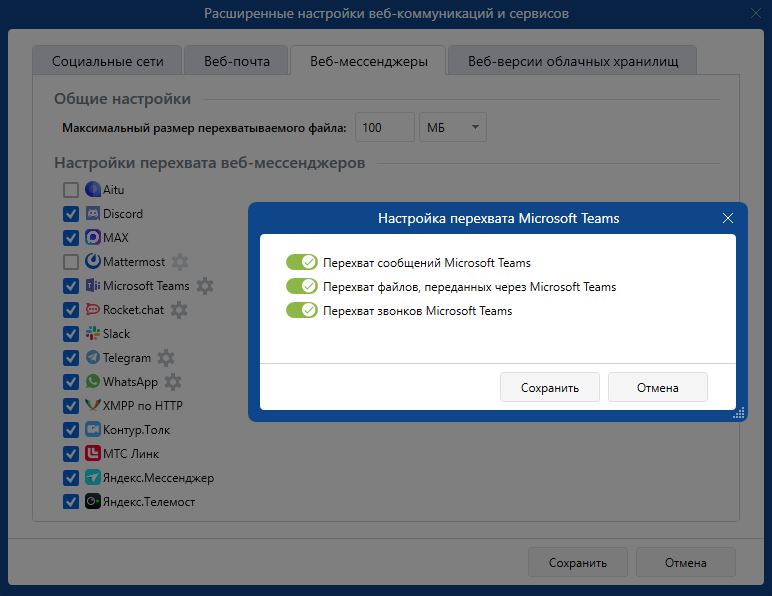Click the Яндекс.Мессенджер icon

93,478
